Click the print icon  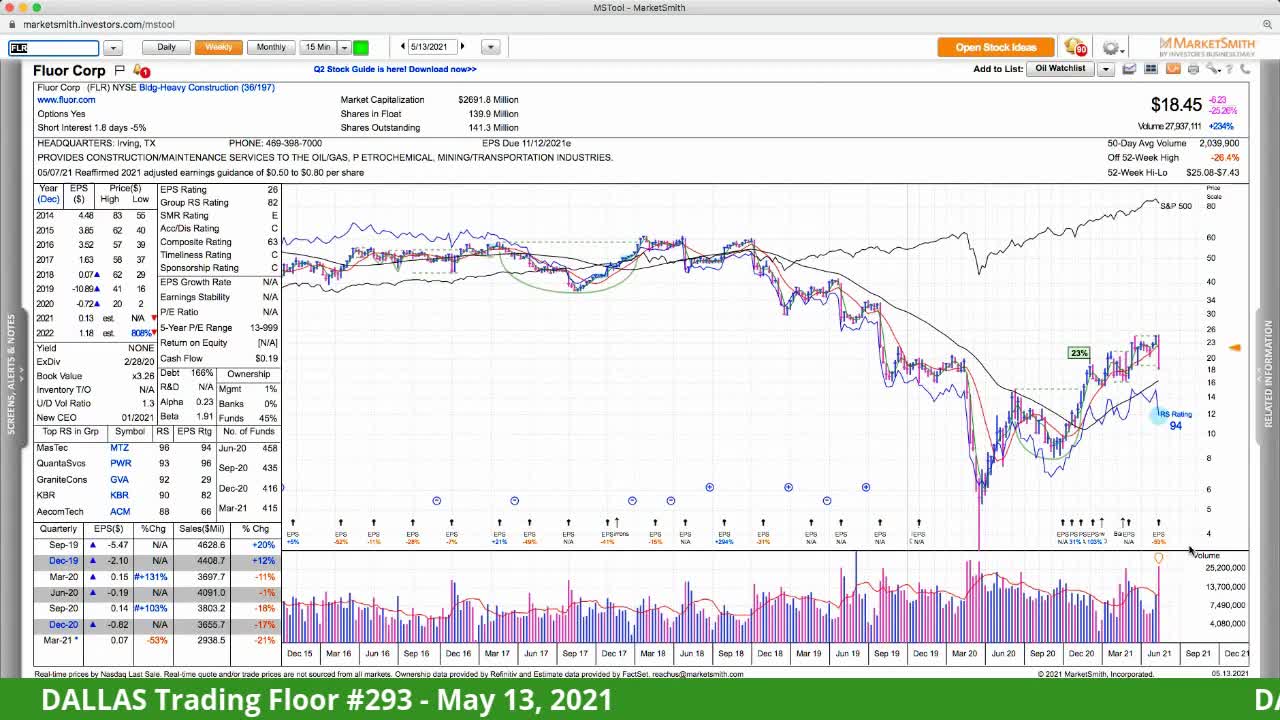pyautogui.click(x=1193, y=69)
